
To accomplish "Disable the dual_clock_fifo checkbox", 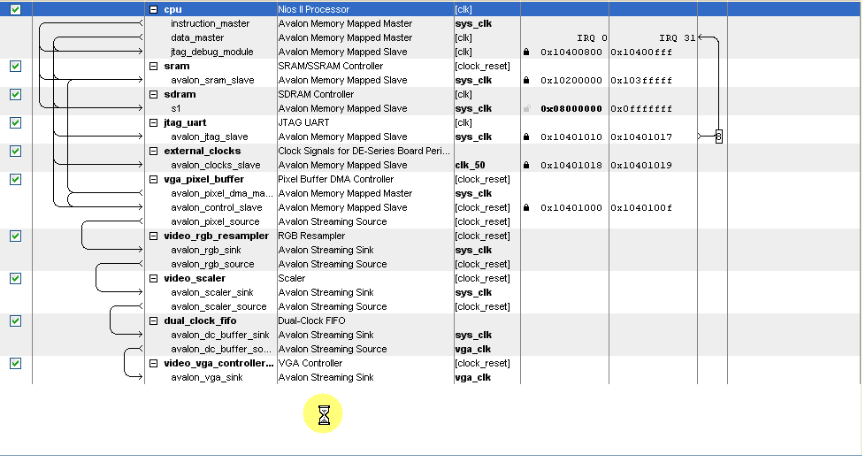I will coord(15,321).
